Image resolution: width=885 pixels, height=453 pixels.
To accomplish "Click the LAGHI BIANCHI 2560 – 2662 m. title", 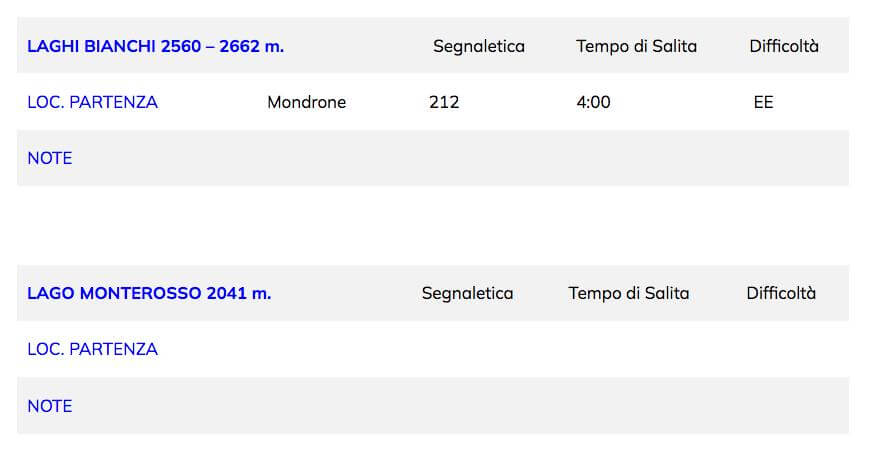I will [155, 46].
